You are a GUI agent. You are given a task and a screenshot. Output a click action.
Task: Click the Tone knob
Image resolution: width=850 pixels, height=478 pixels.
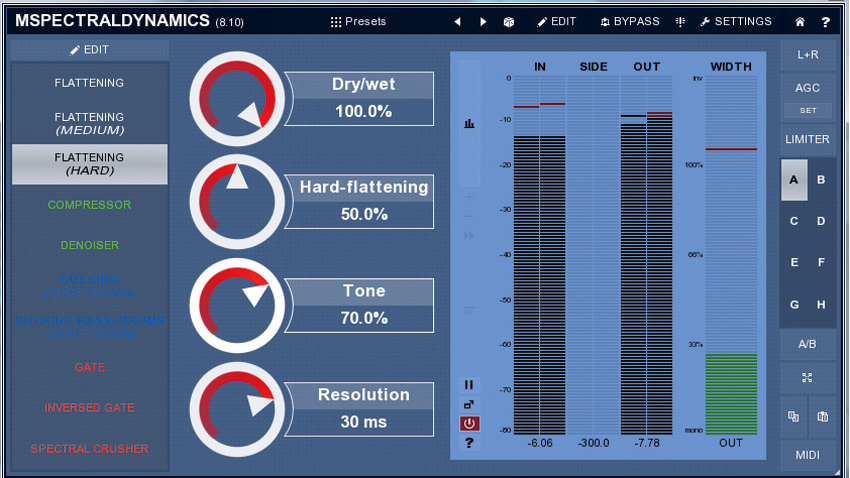(237, 305)
